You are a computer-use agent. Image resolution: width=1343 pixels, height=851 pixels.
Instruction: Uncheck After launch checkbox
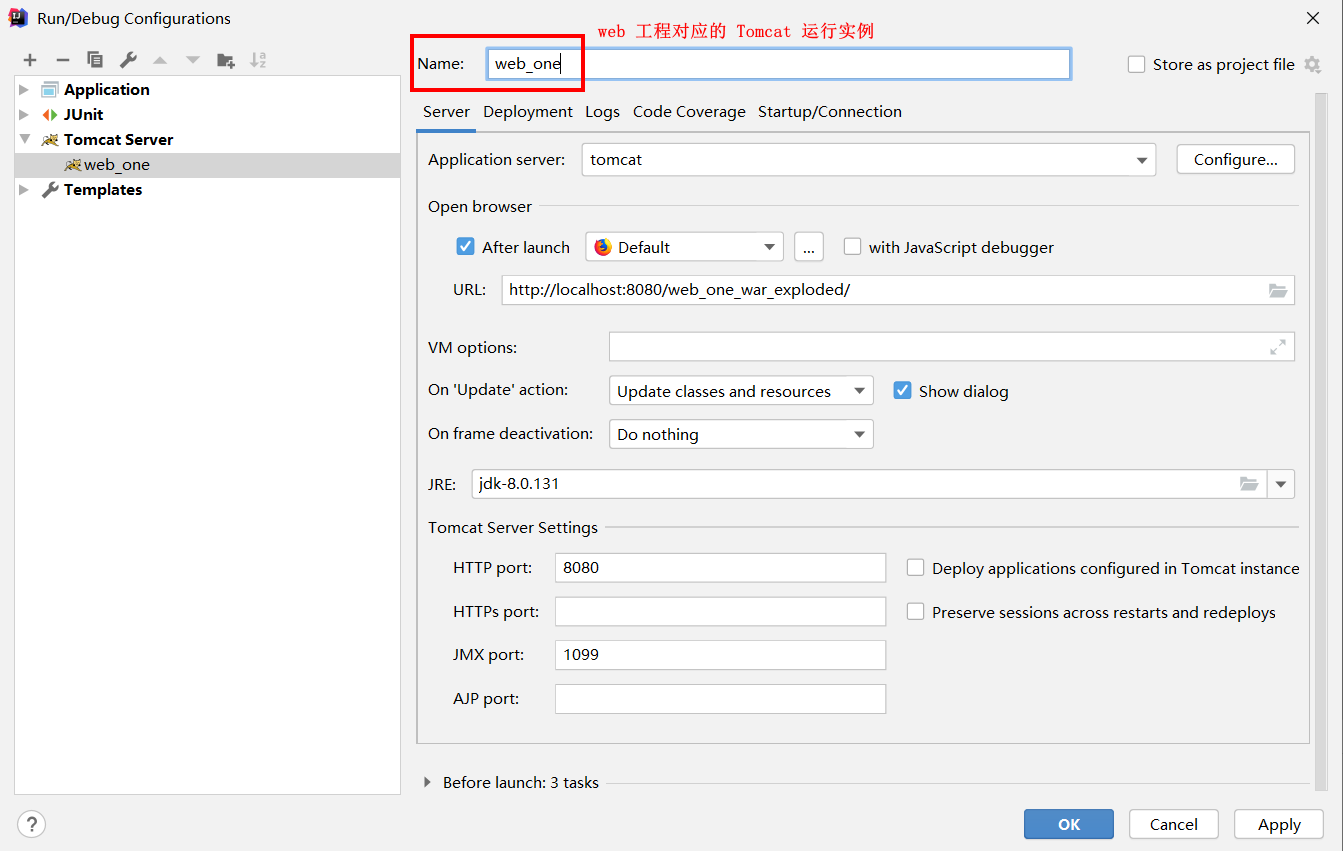pyautogui.click(x=465, y=246)
